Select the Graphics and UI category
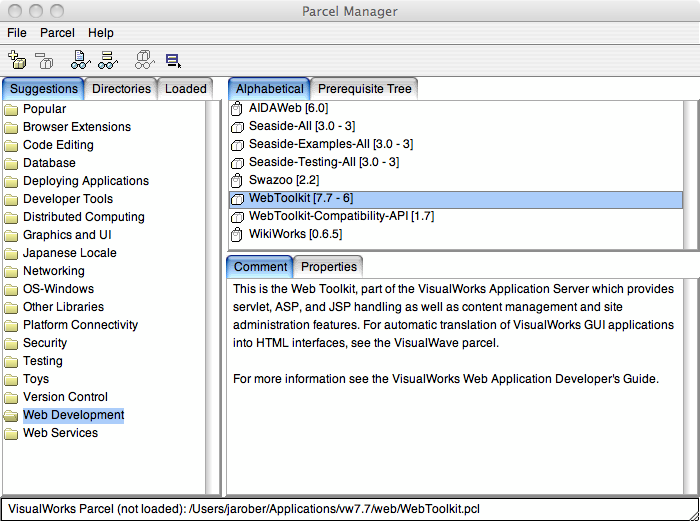This screenshot has height=522, width=700. [67, 235]
